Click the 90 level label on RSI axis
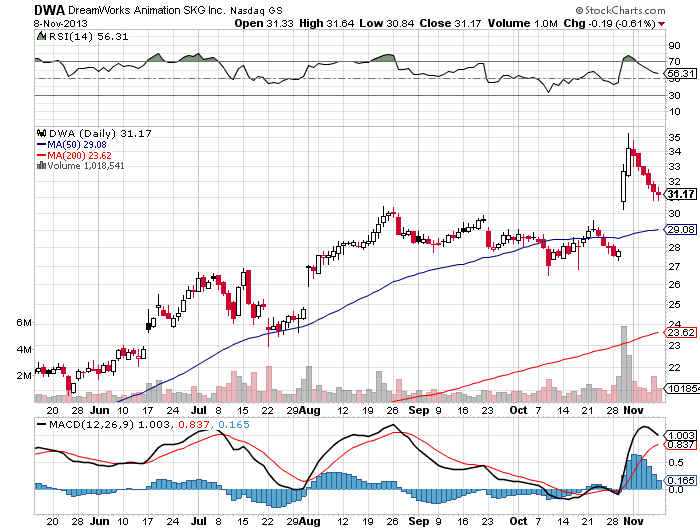The height and width of the screenshot is (530, 700). [x=675, y=46]
